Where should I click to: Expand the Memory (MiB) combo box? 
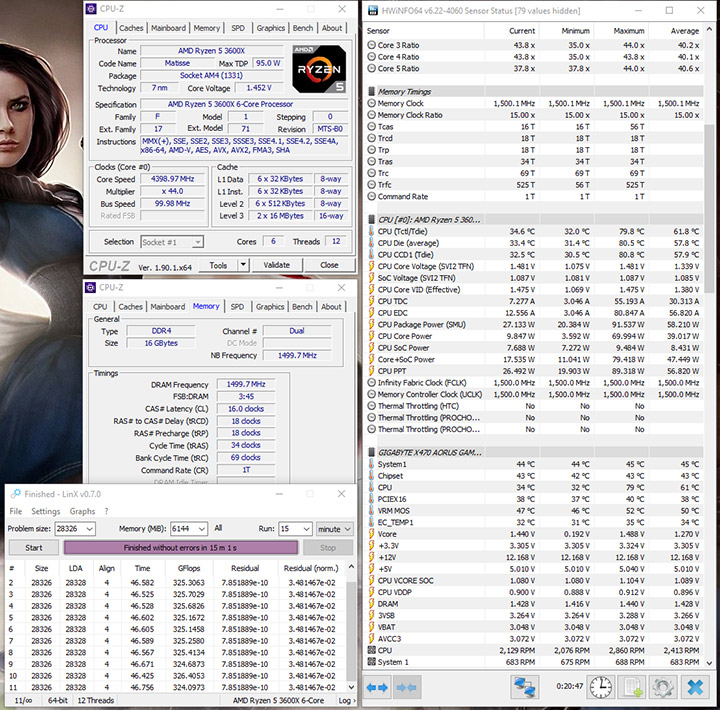204,528
